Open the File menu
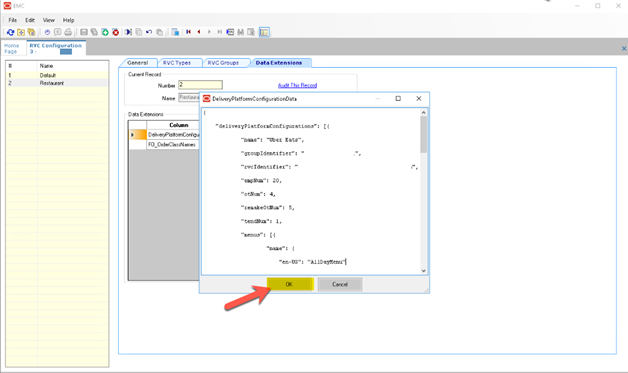Image resolution: width=628 pixels, height=373 pixels. tap(12, 20)
